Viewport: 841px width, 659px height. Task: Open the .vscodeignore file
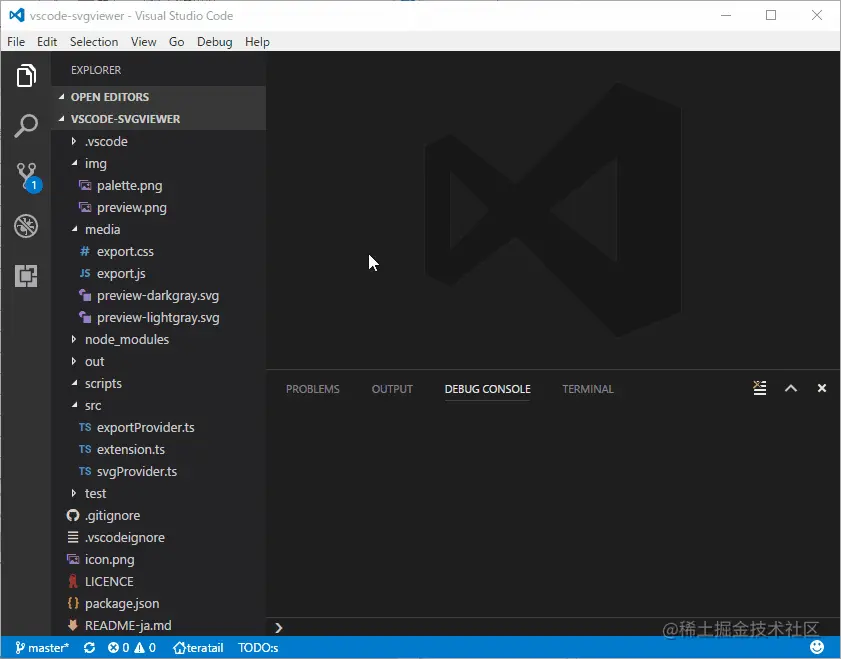159,537
